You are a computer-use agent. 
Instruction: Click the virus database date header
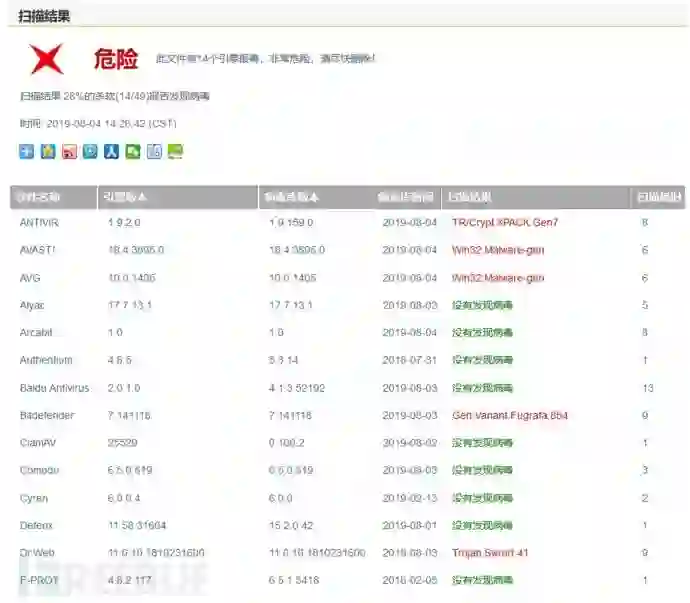pos(406,197)
